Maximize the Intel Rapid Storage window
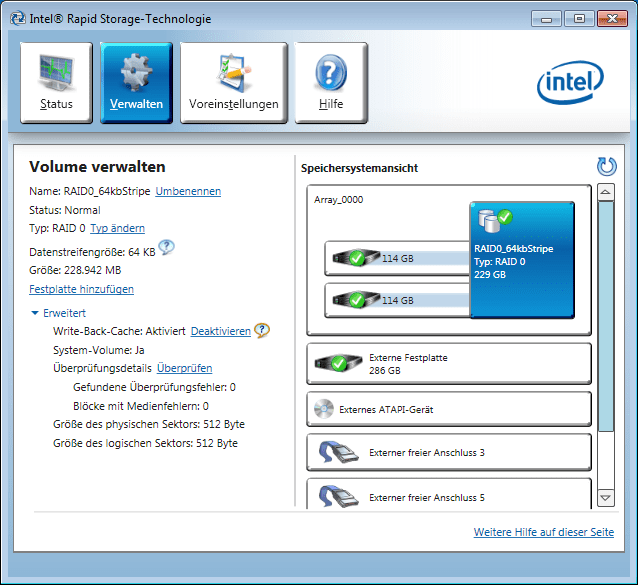 point(579,19)
